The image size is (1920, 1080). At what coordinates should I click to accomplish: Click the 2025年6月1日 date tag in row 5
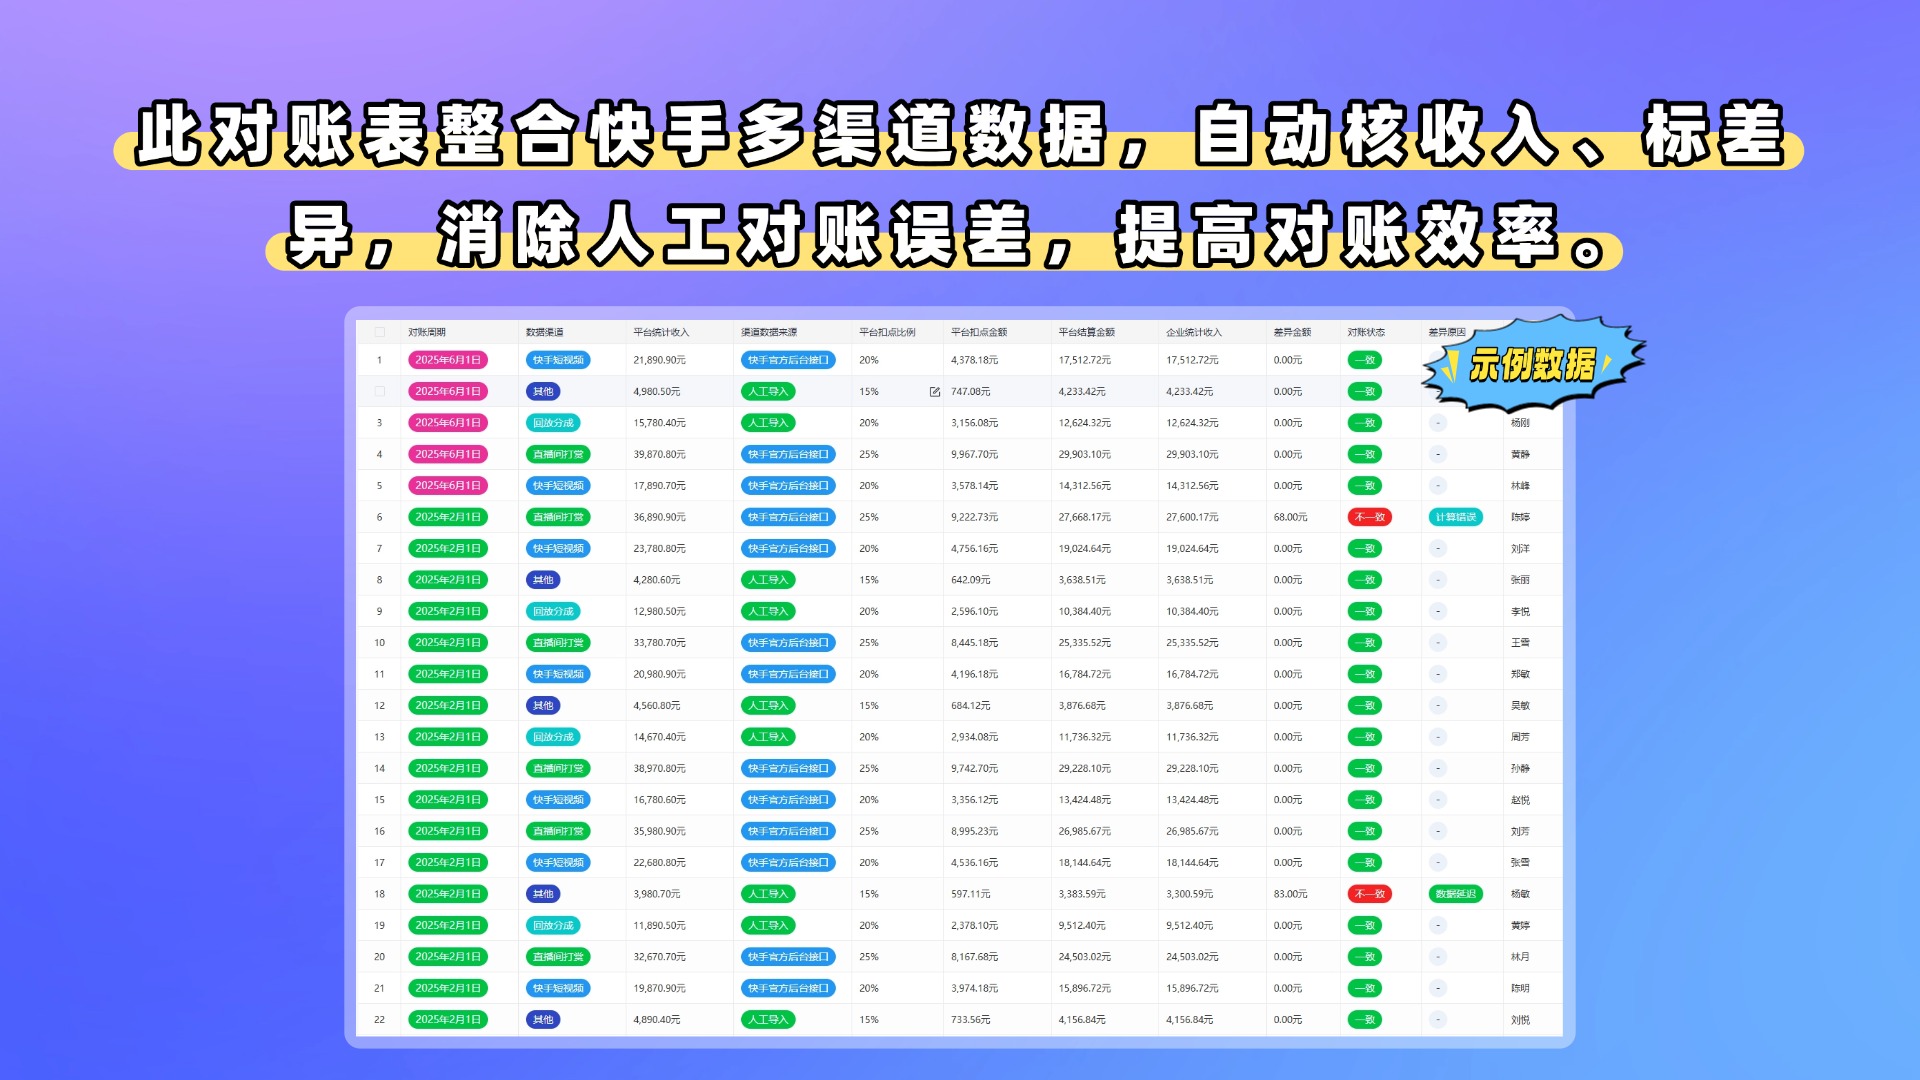point(448,486)
